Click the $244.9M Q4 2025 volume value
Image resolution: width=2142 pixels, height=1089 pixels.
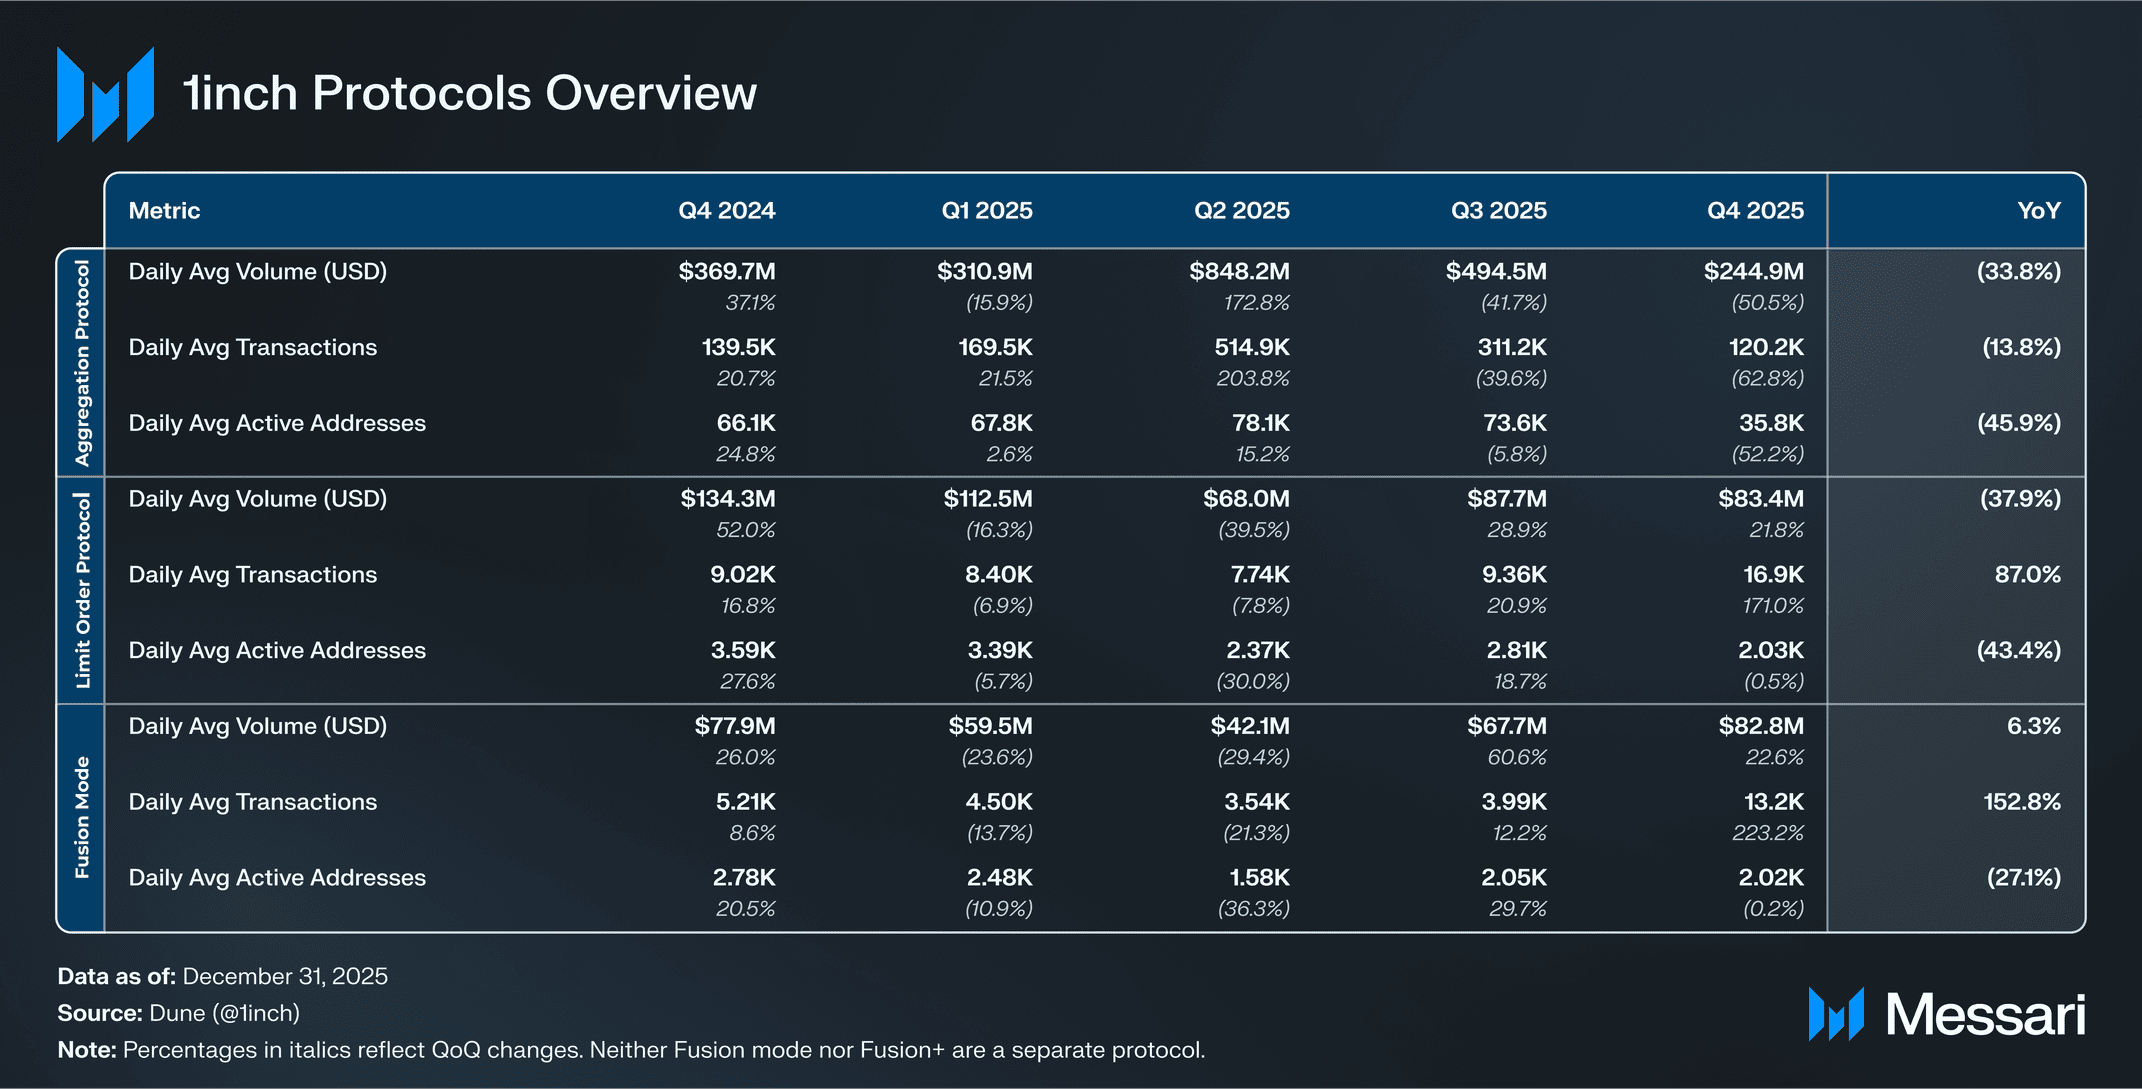tap(1753, 272)
